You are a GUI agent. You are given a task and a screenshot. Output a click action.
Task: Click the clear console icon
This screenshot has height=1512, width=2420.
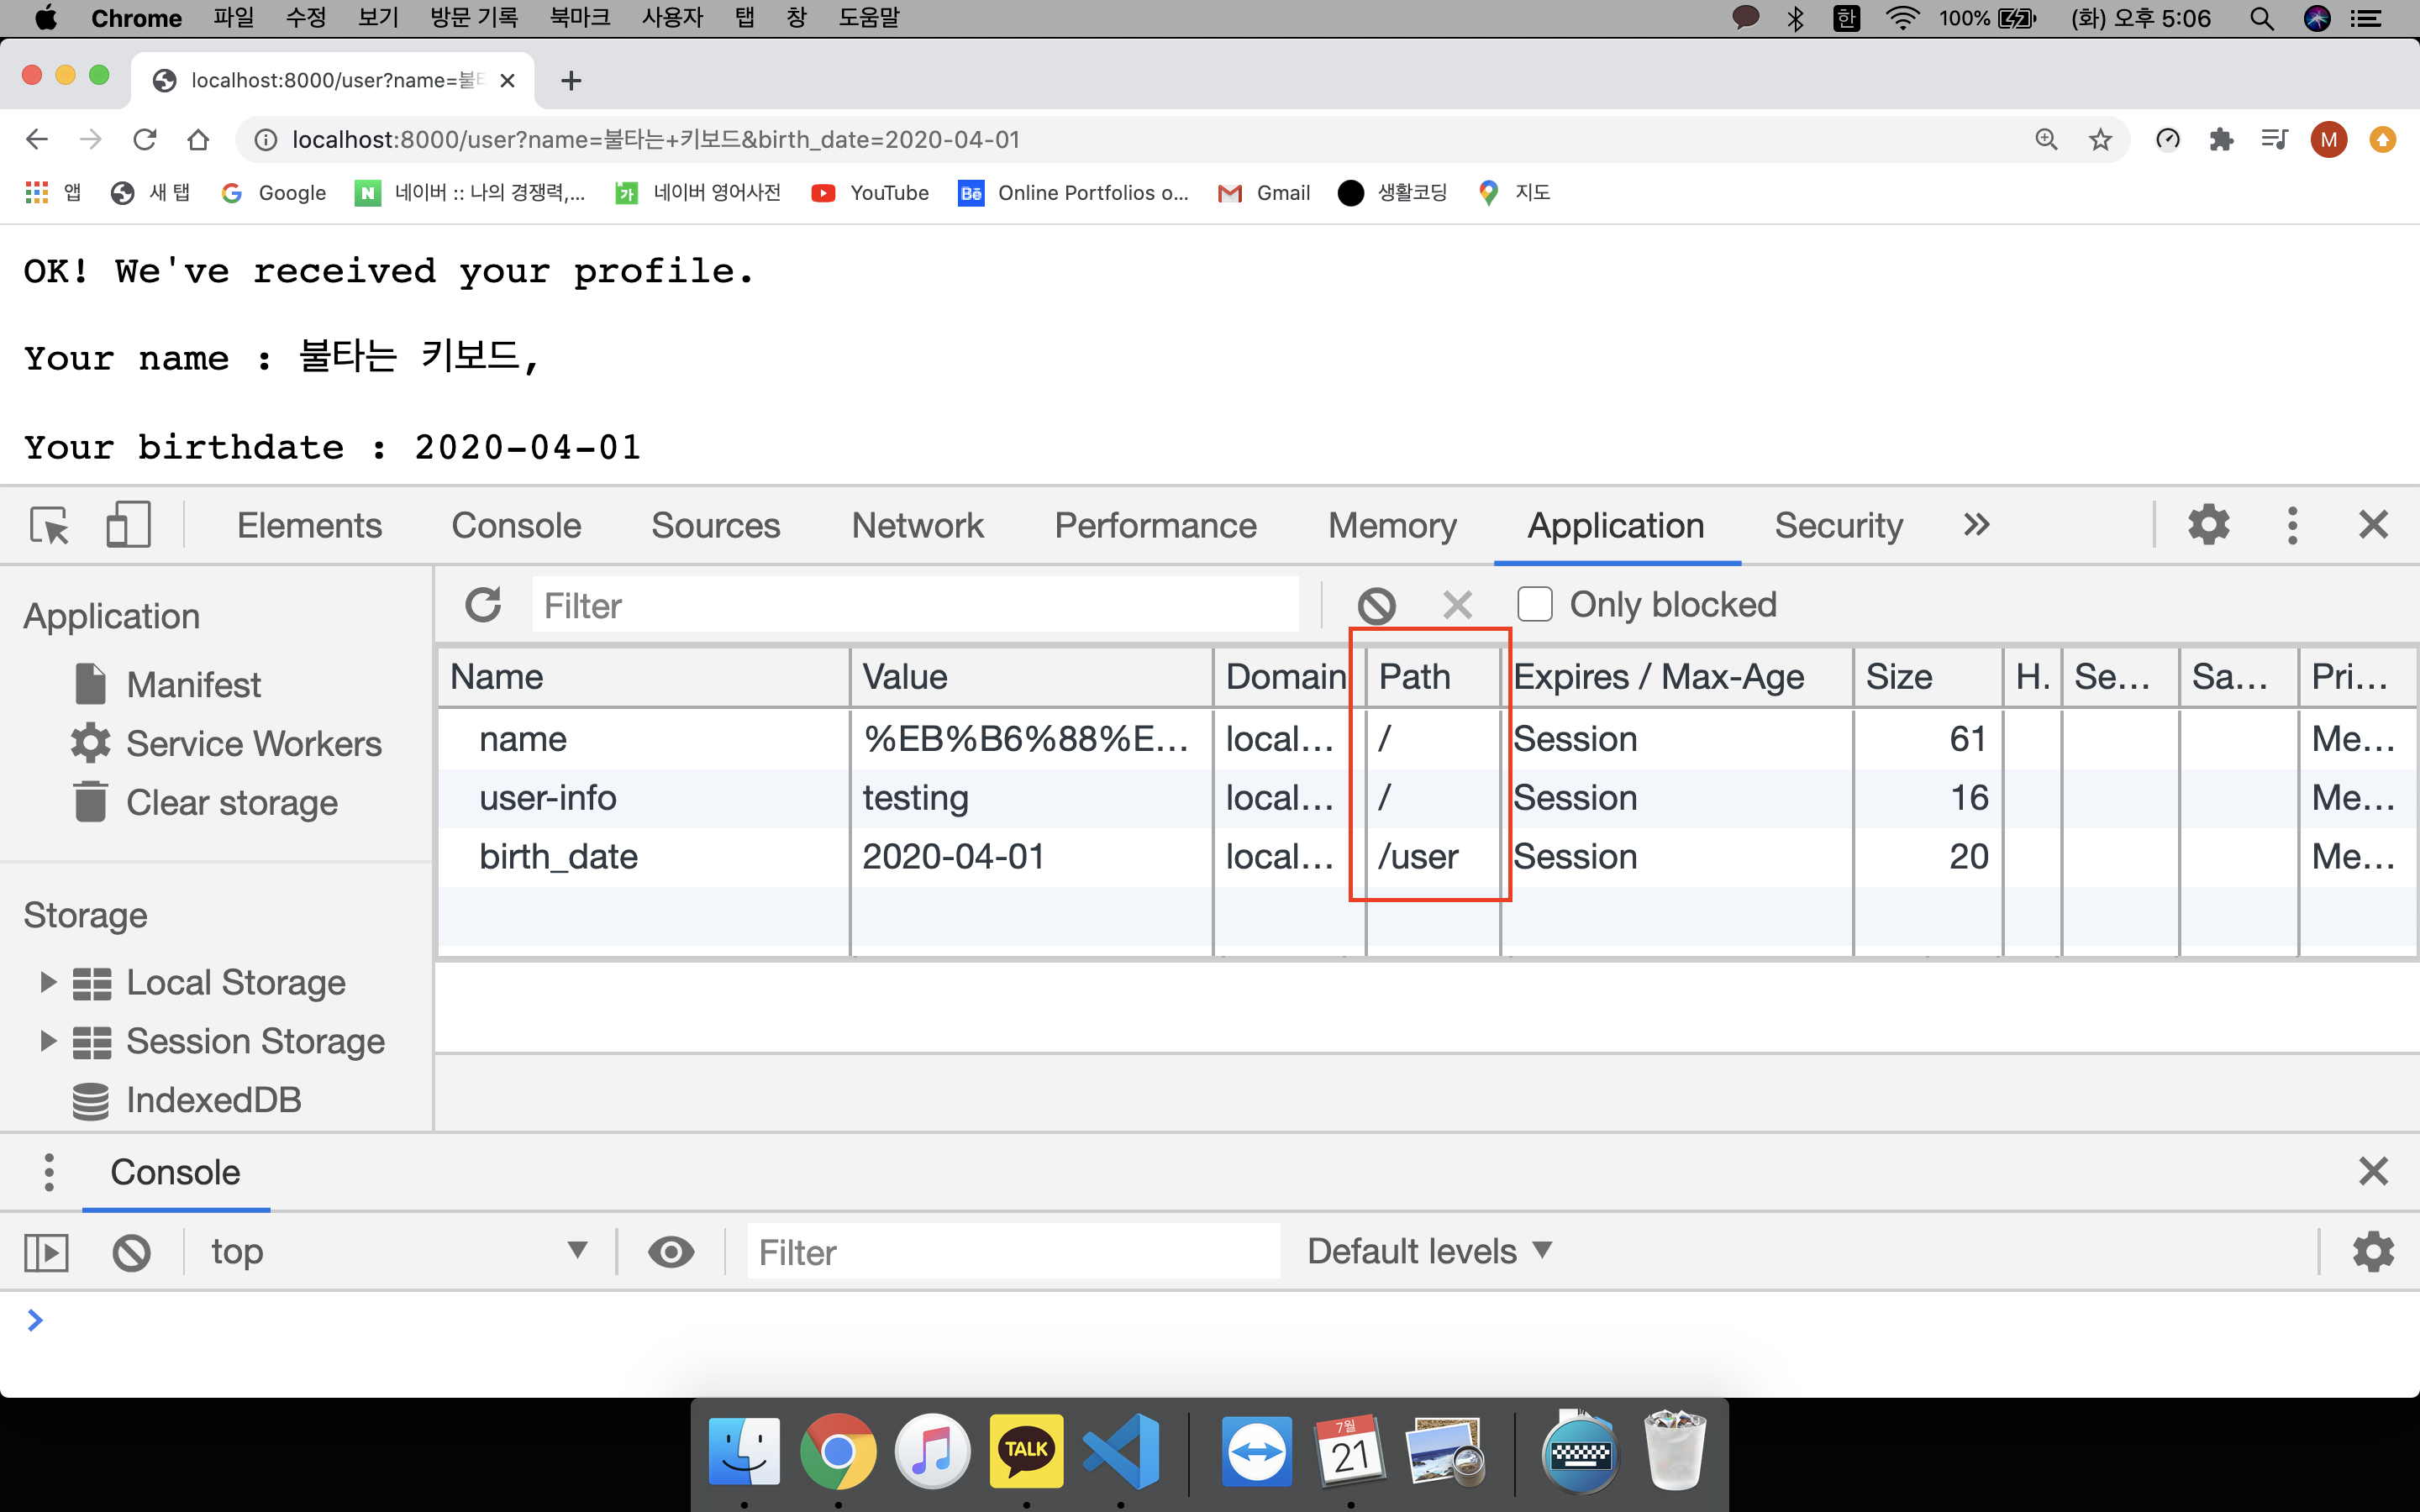pyautogui.click(x=131, y=1252)
